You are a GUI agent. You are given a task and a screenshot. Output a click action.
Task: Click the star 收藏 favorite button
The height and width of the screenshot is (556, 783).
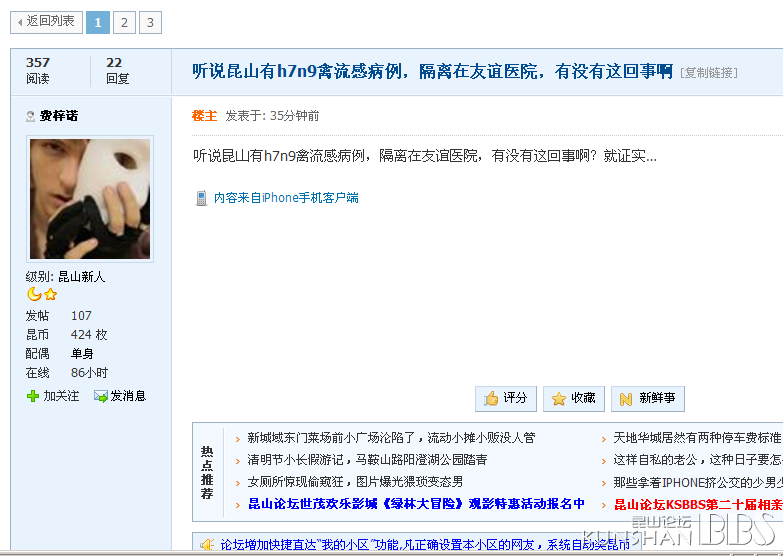tap(574, 398)
